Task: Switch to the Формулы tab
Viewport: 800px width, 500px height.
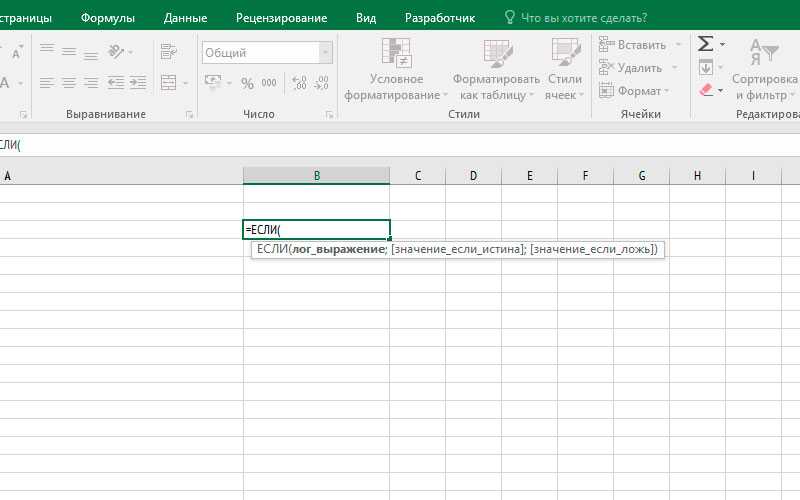Action: [108, 18]
